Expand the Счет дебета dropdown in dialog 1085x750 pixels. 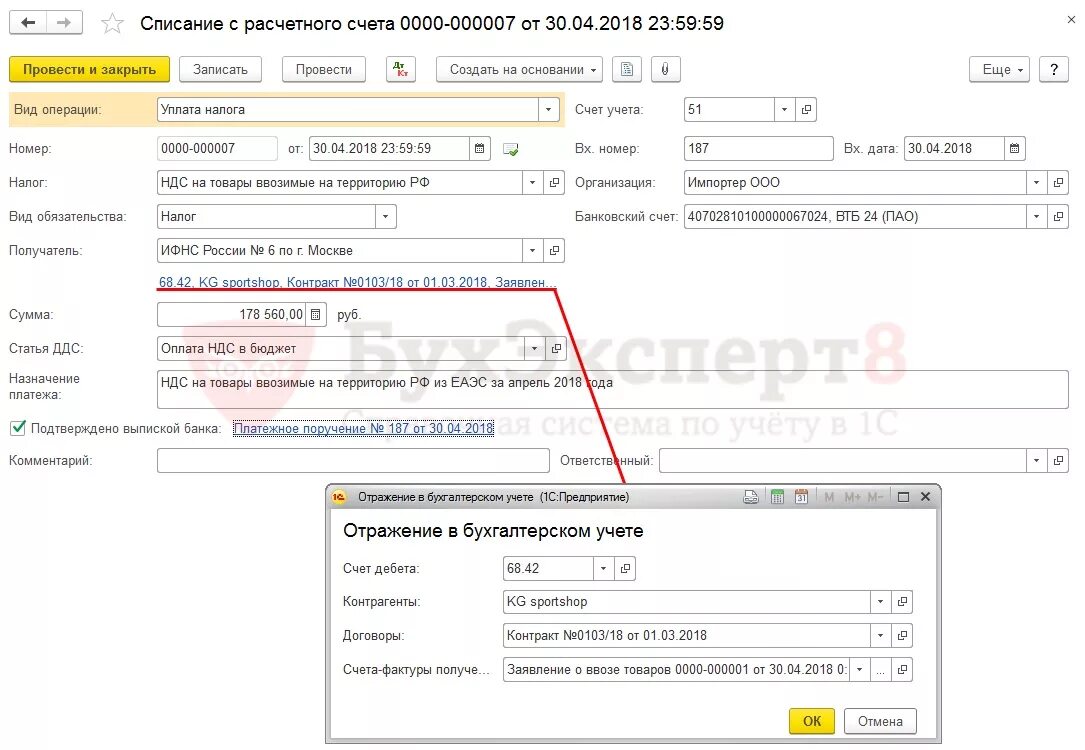pos(604,568)
